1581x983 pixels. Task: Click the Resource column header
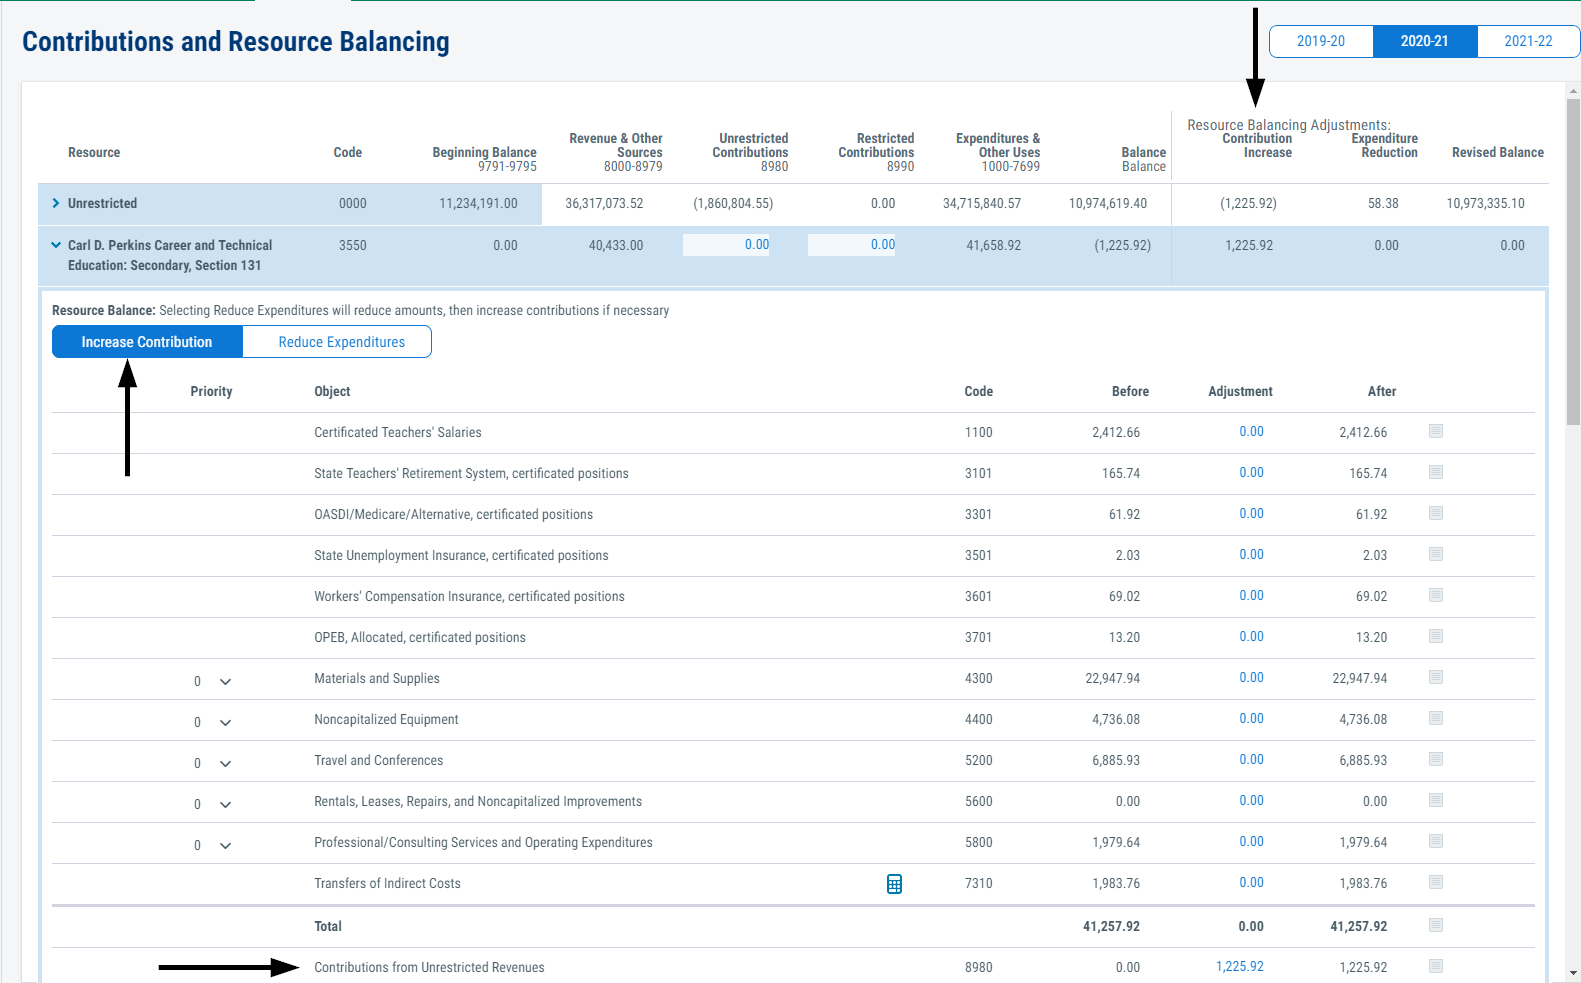pos(94,153)
